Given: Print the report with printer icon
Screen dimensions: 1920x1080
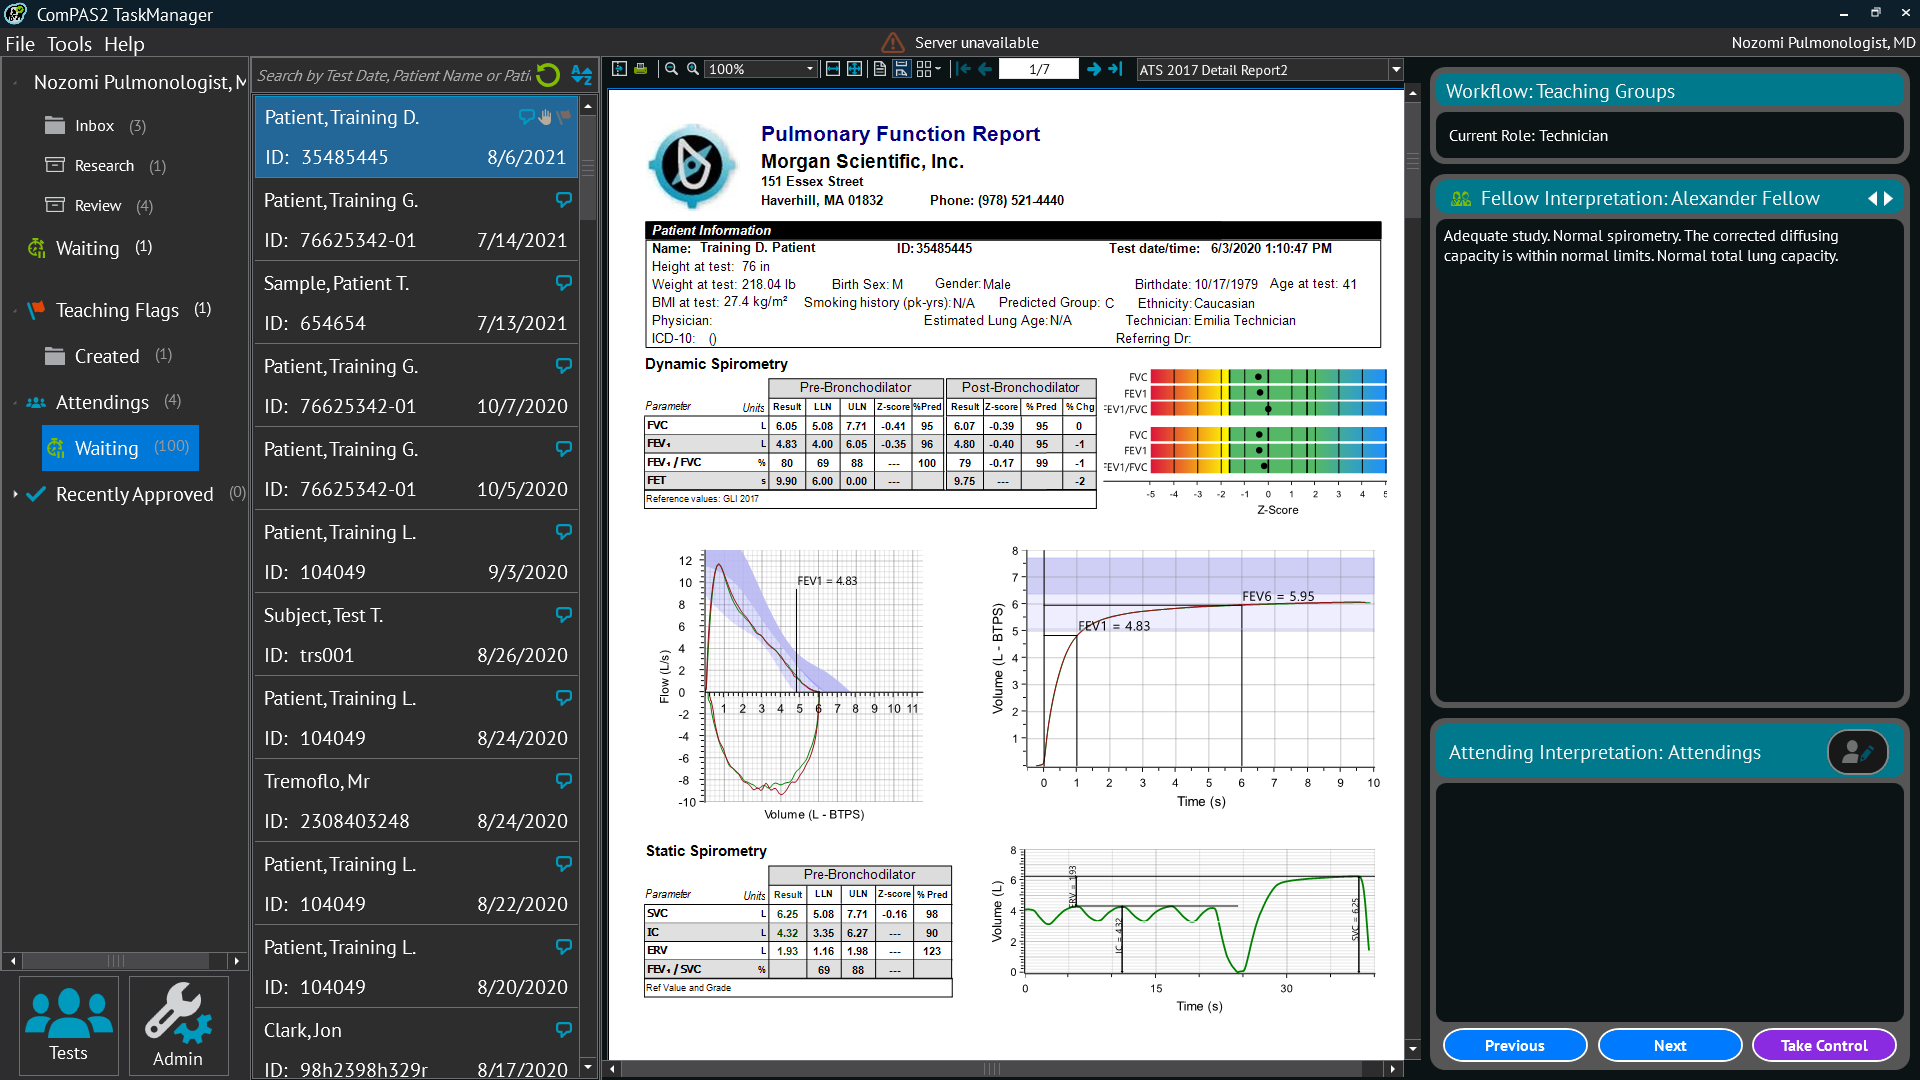Looking at the screenshot, I should pos(641,69).
